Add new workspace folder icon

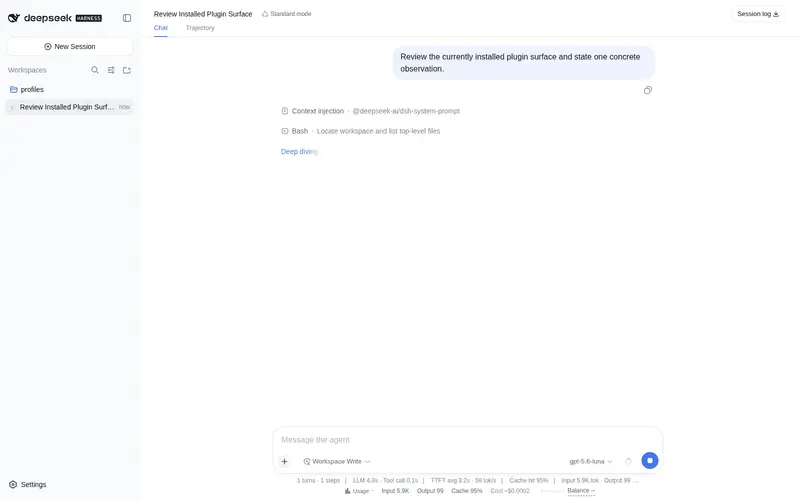[127, 70]
